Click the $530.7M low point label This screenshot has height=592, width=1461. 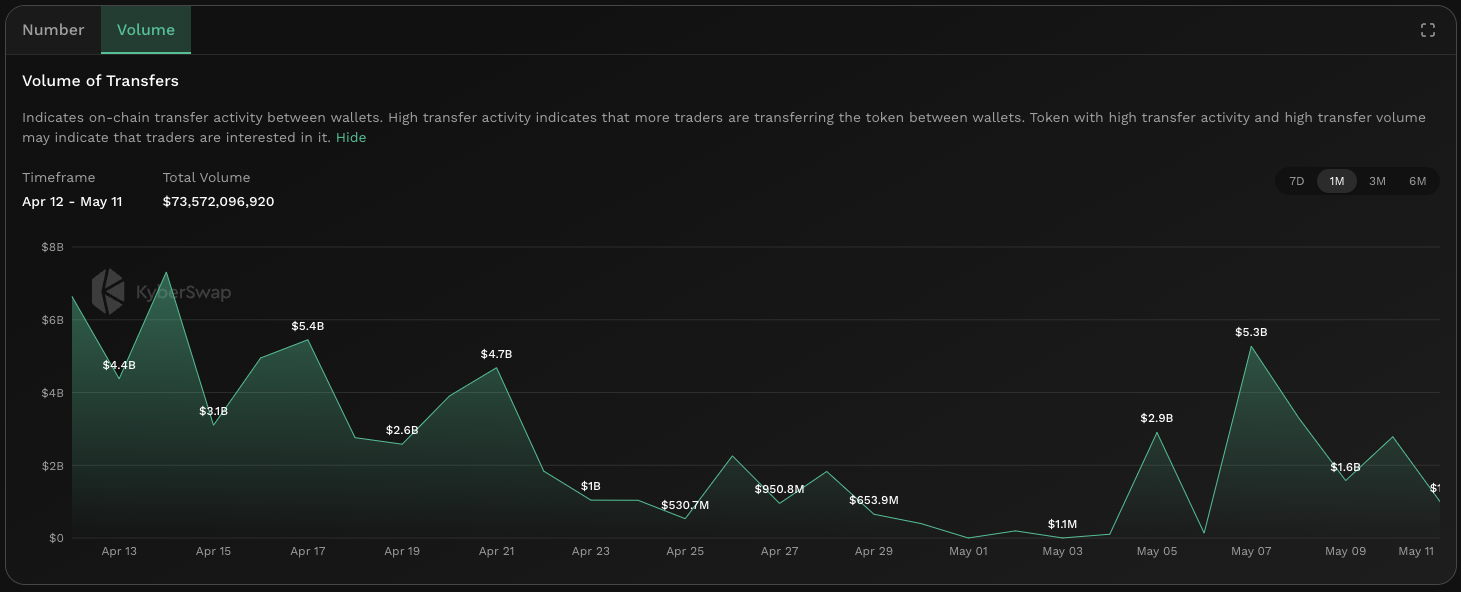click(x=685, y=506)
